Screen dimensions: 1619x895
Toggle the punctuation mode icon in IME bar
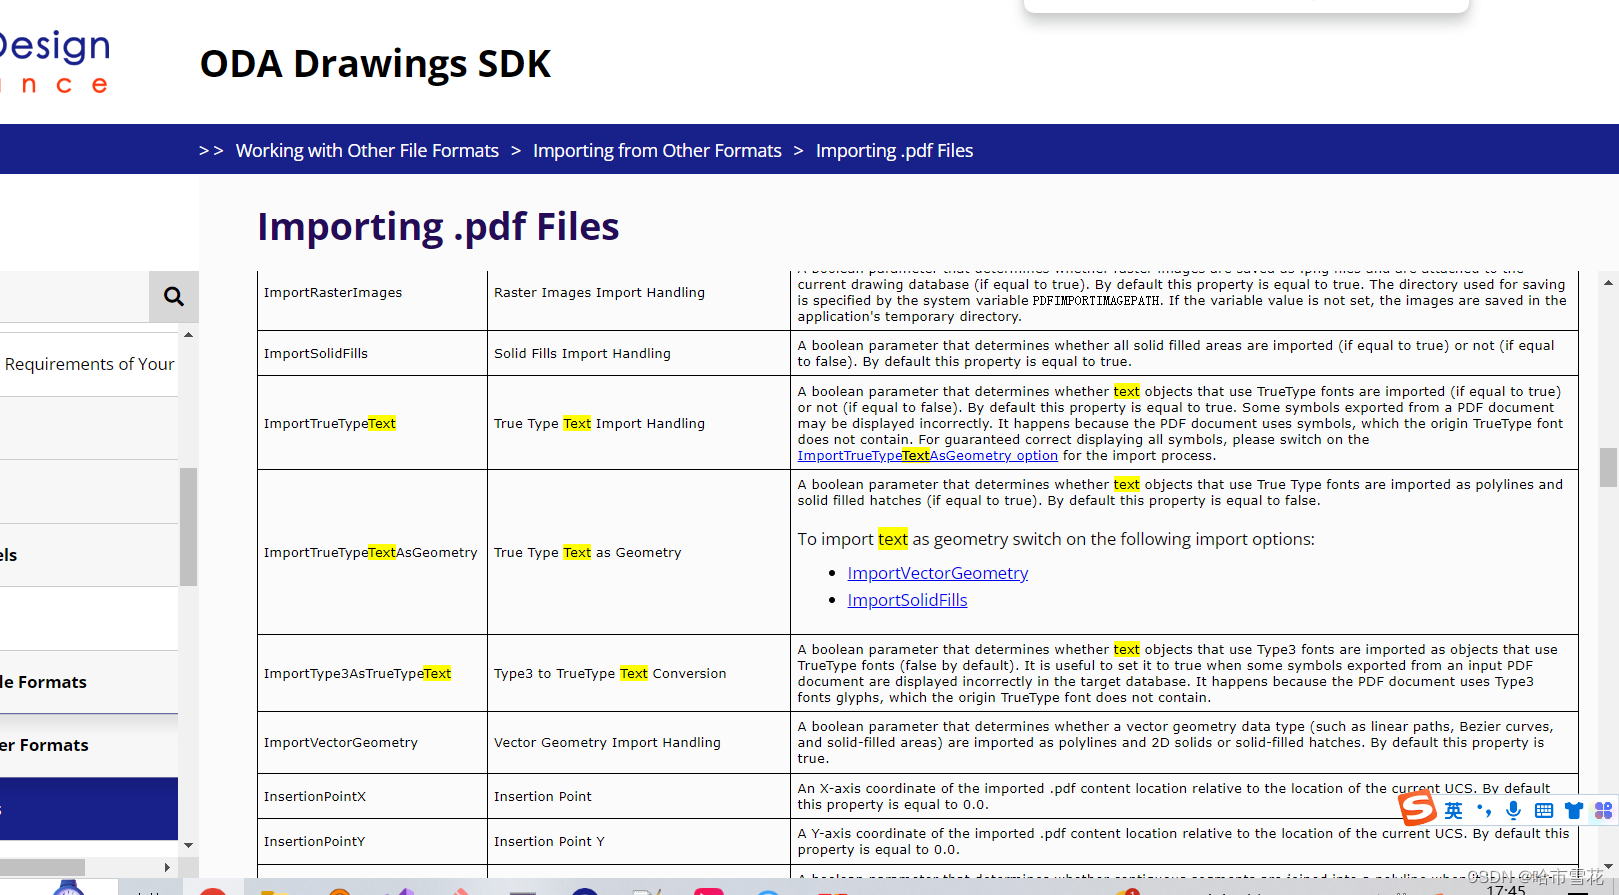click(1484, 811)
